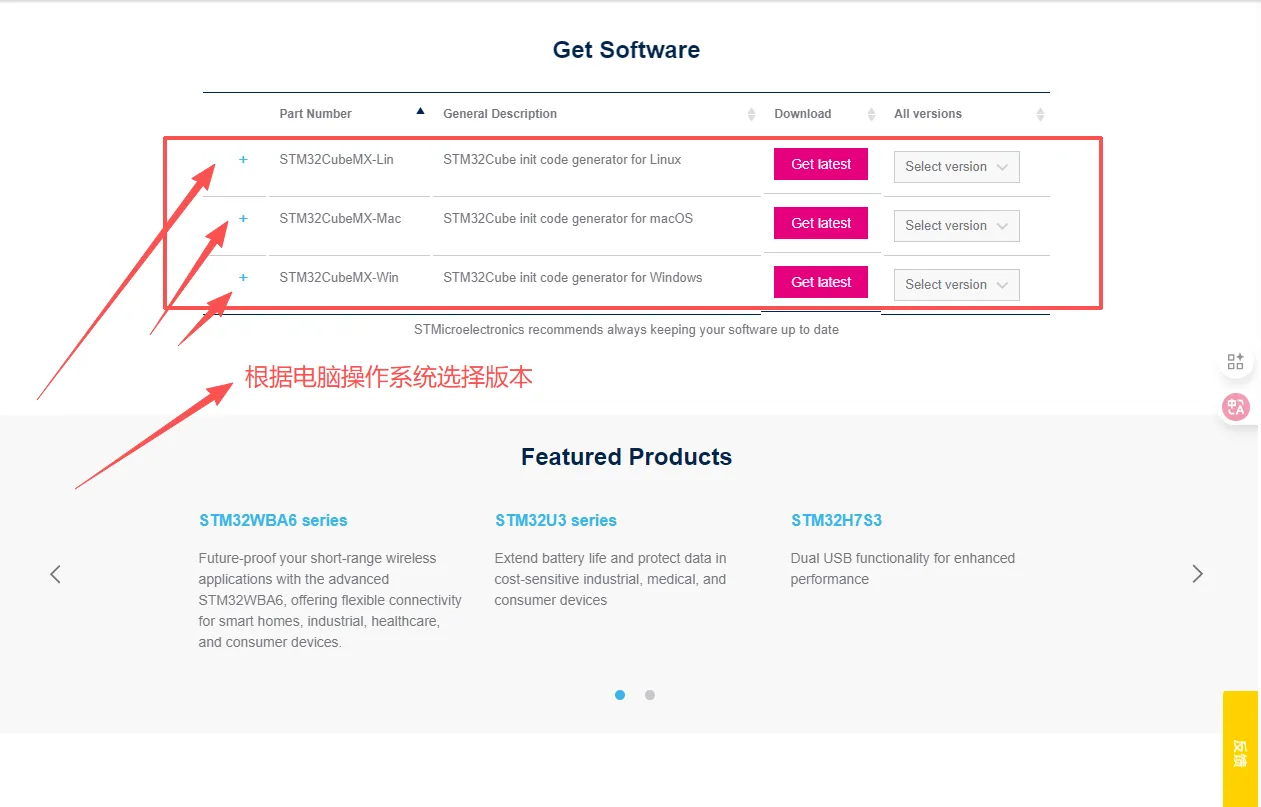Toggle sorting on General Description column
The height and width of the screenshot is (807, 1261).
(751, 113)
